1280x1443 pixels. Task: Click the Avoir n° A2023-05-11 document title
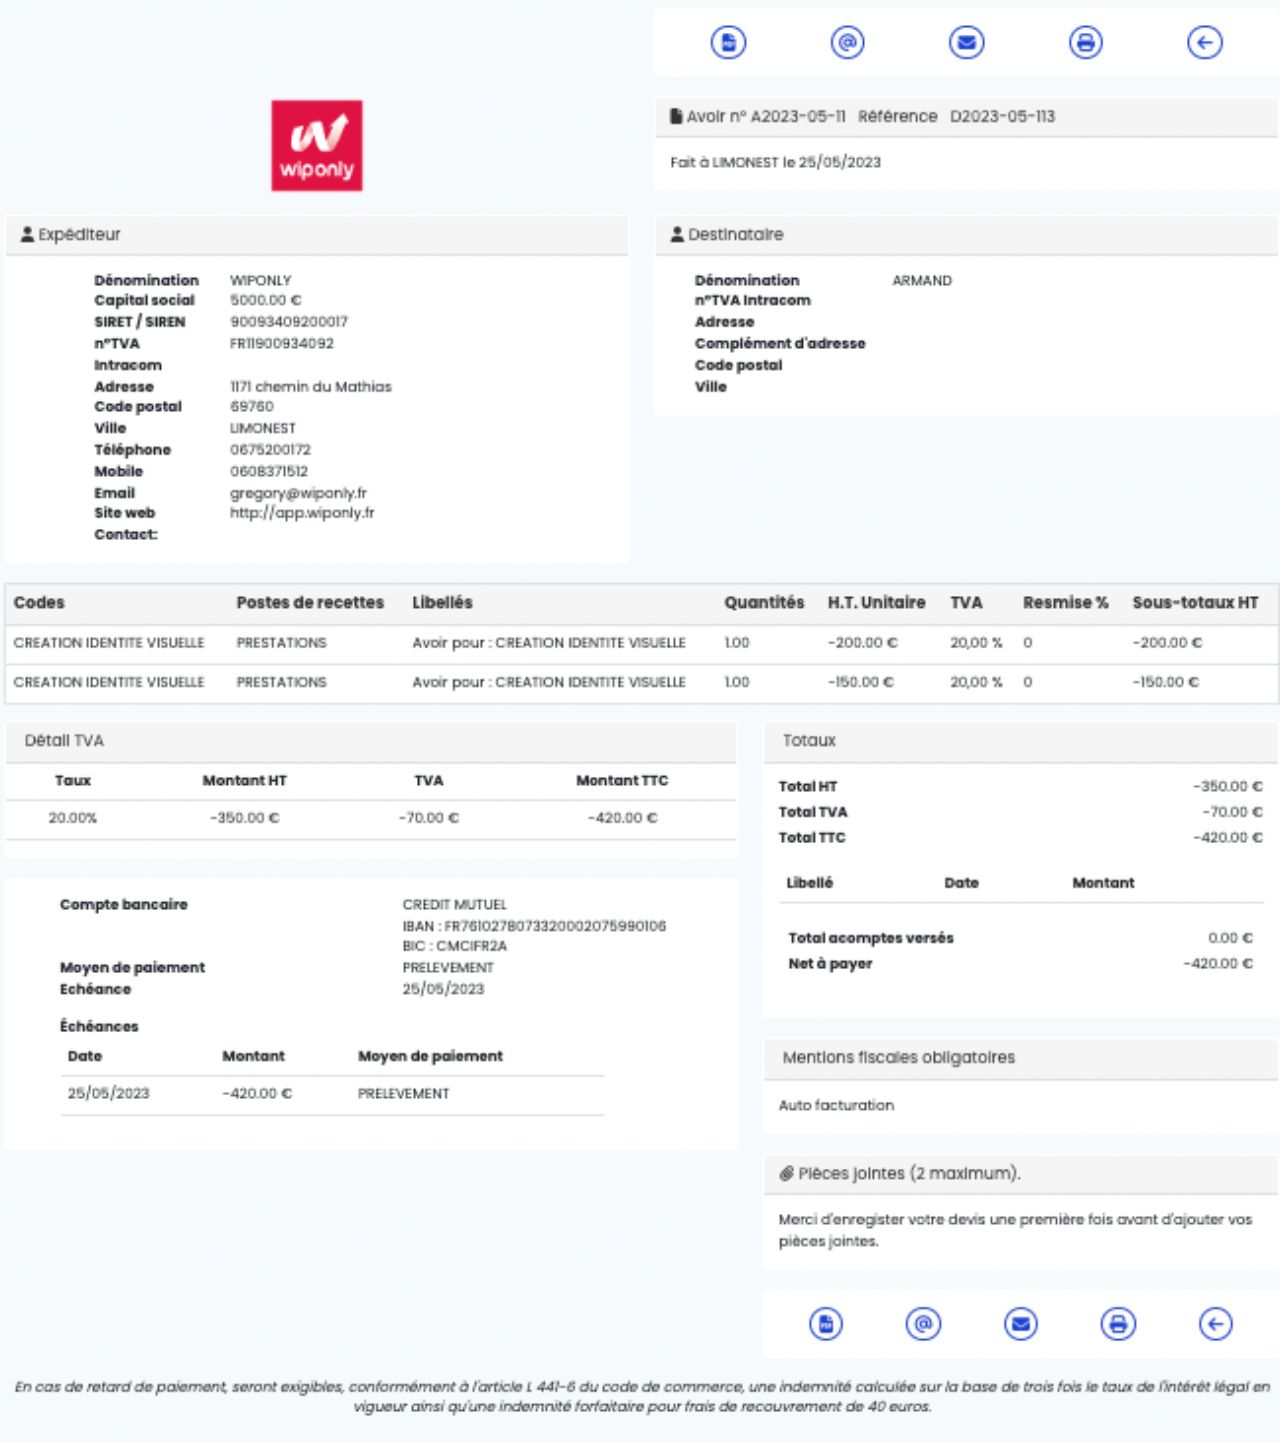click(x=765, y=117)
